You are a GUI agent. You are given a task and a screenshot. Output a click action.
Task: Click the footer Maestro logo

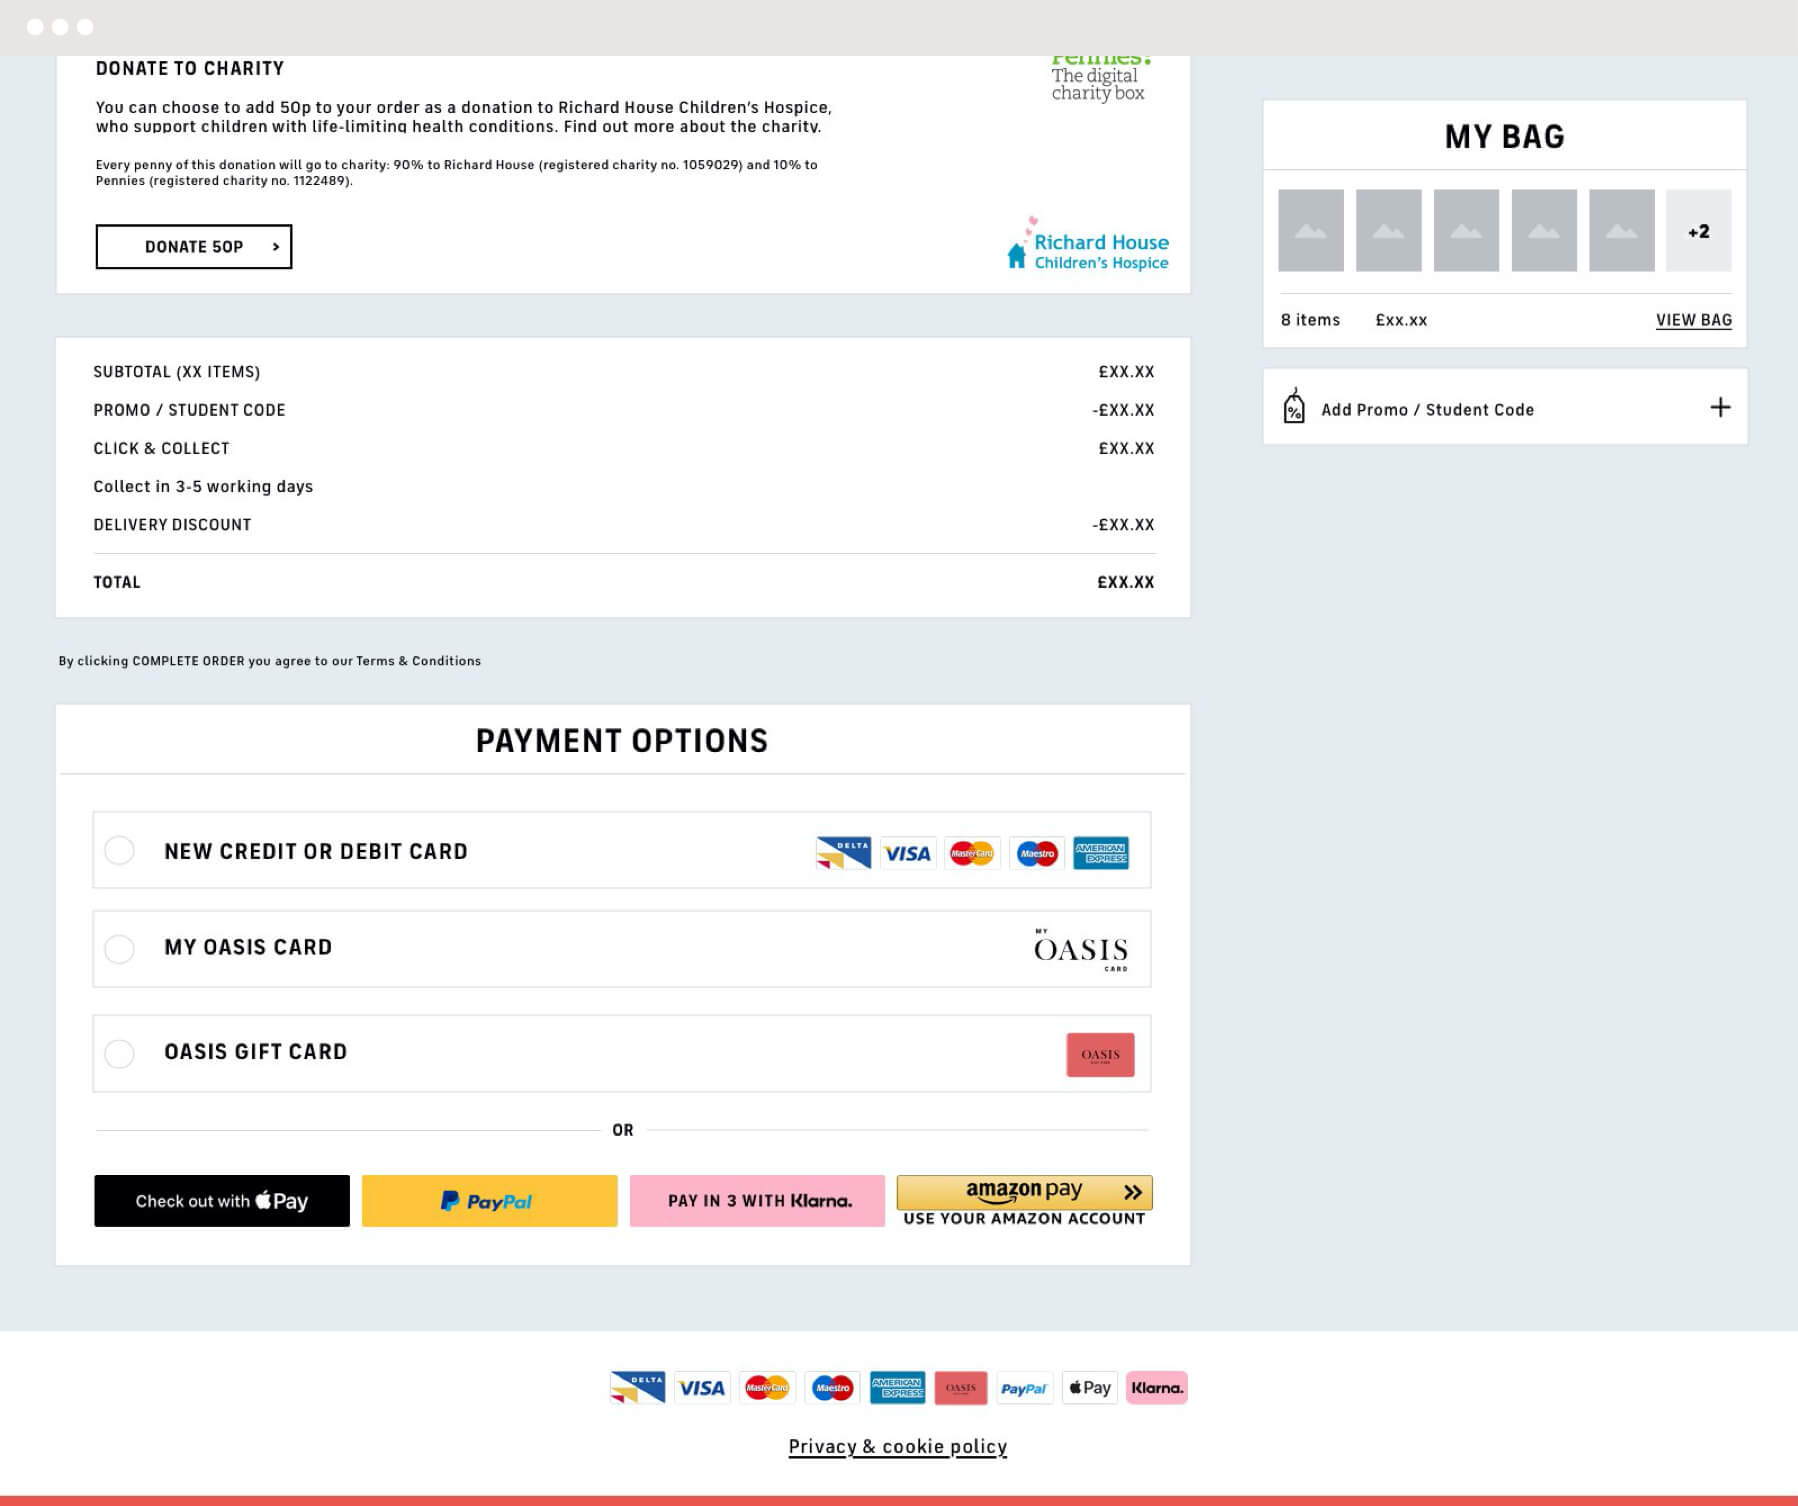(x=832, y=1388)
